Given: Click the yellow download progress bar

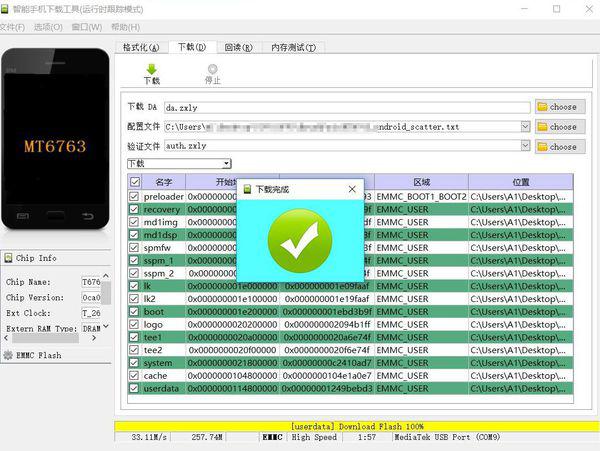Looking at the screenshot, I should point(357,427).
